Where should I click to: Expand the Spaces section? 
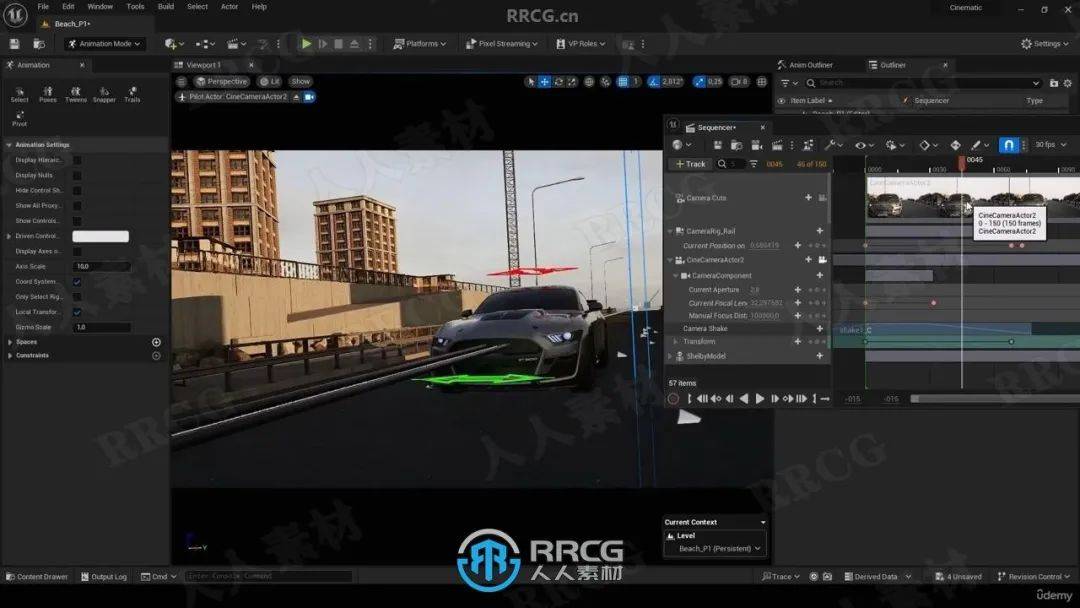(x=10, y=342)
